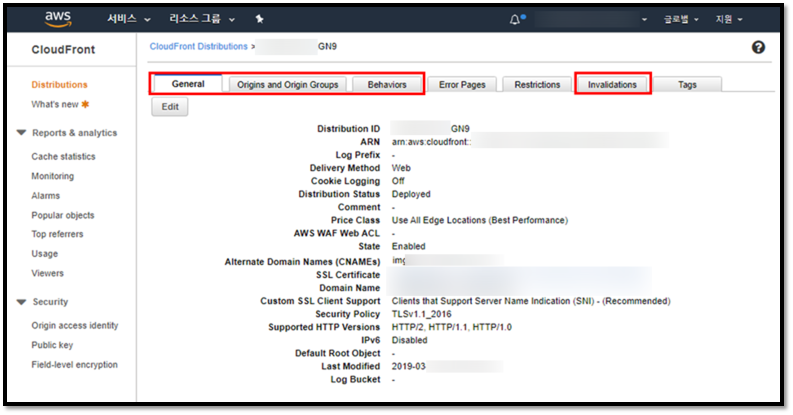Open Public key page
Screen dimensions: 793x415
tap(52, 345)
